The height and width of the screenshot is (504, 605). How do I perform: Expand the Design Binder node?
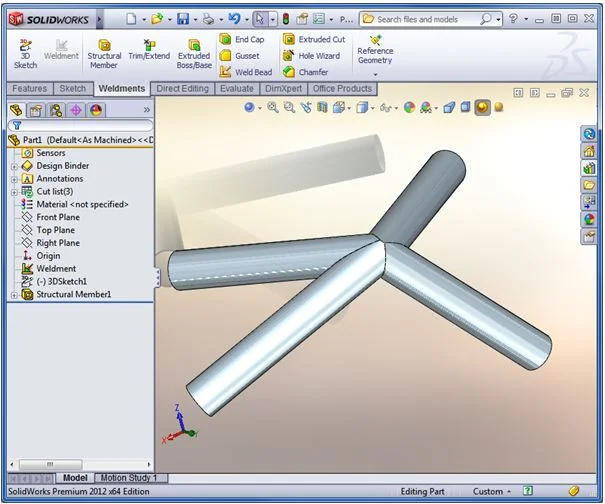pos(14,166)
